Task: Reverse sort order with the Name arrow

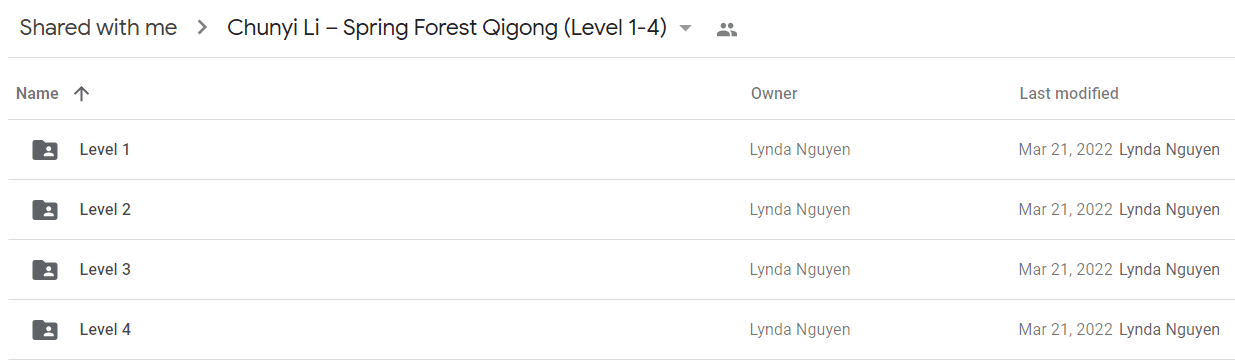Action: tap(81, 93)
